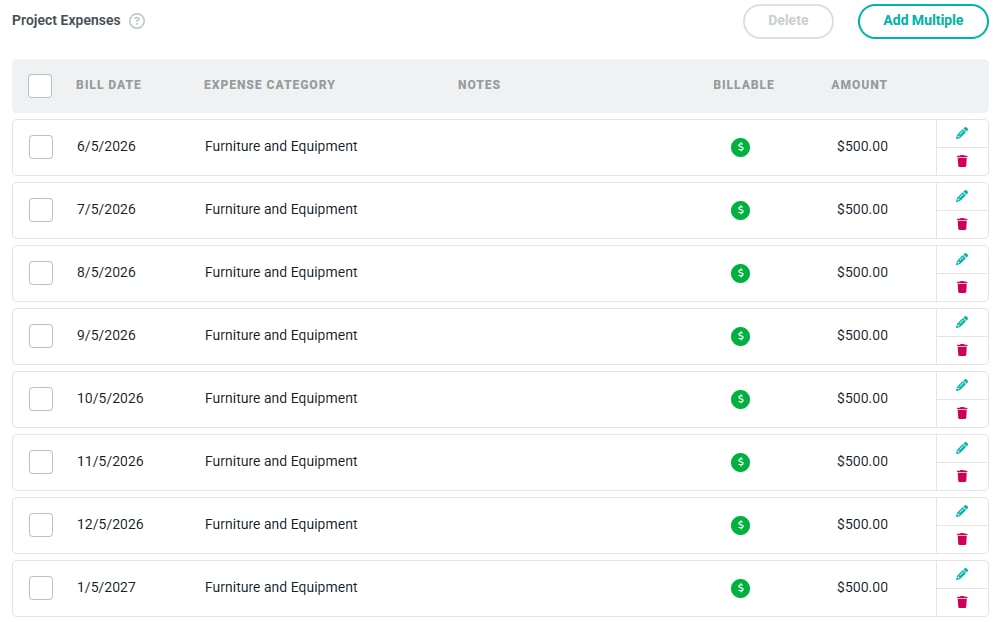
Task: Edit the 12/5/2026 expense with pencil icon
Action: tap(962, 511)
